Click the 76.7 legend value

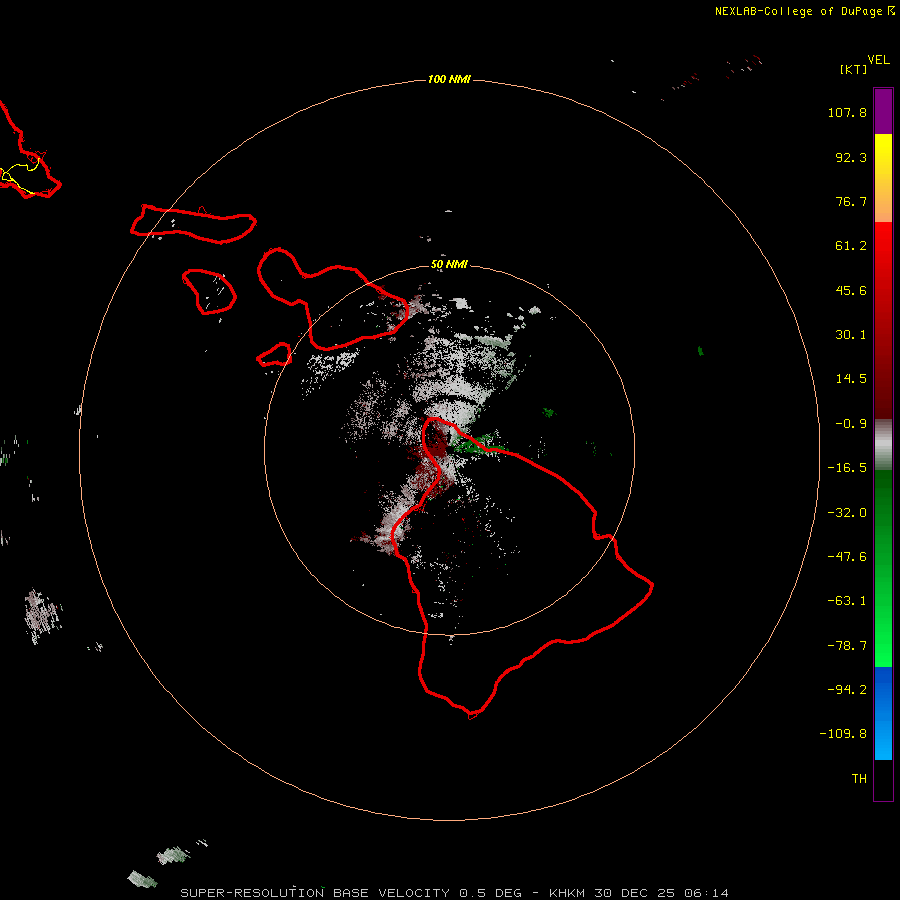pyautogui.click(x=851, y=201)
